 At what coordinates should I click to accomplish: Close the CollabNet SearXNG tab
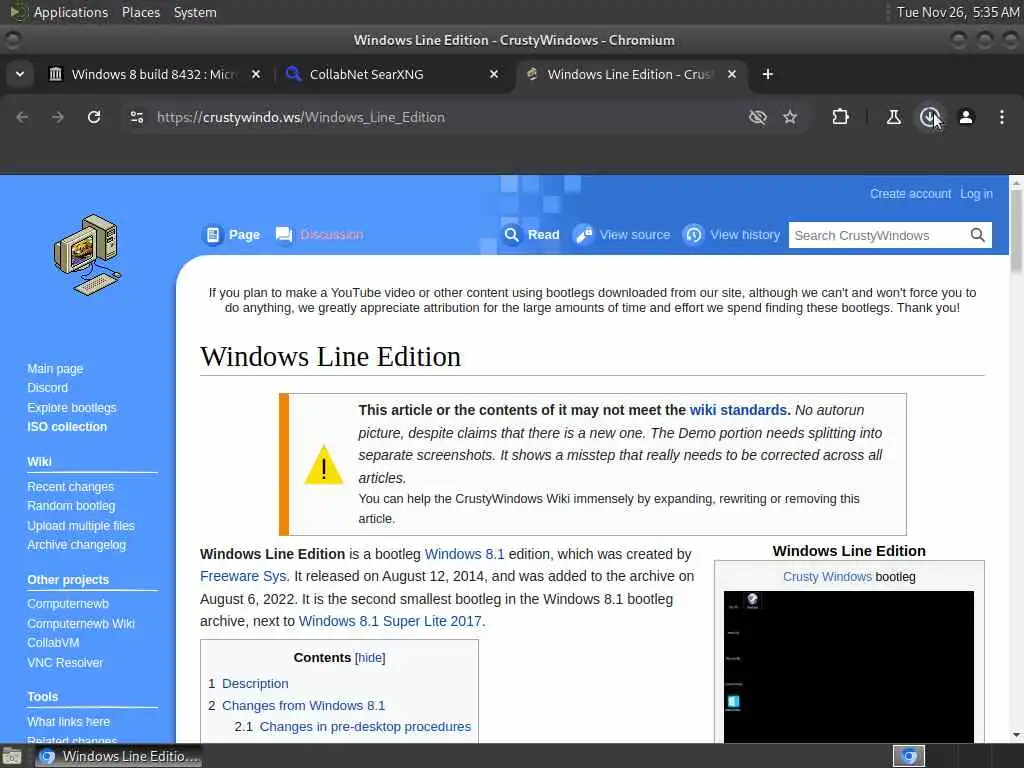tap(494, 74)
